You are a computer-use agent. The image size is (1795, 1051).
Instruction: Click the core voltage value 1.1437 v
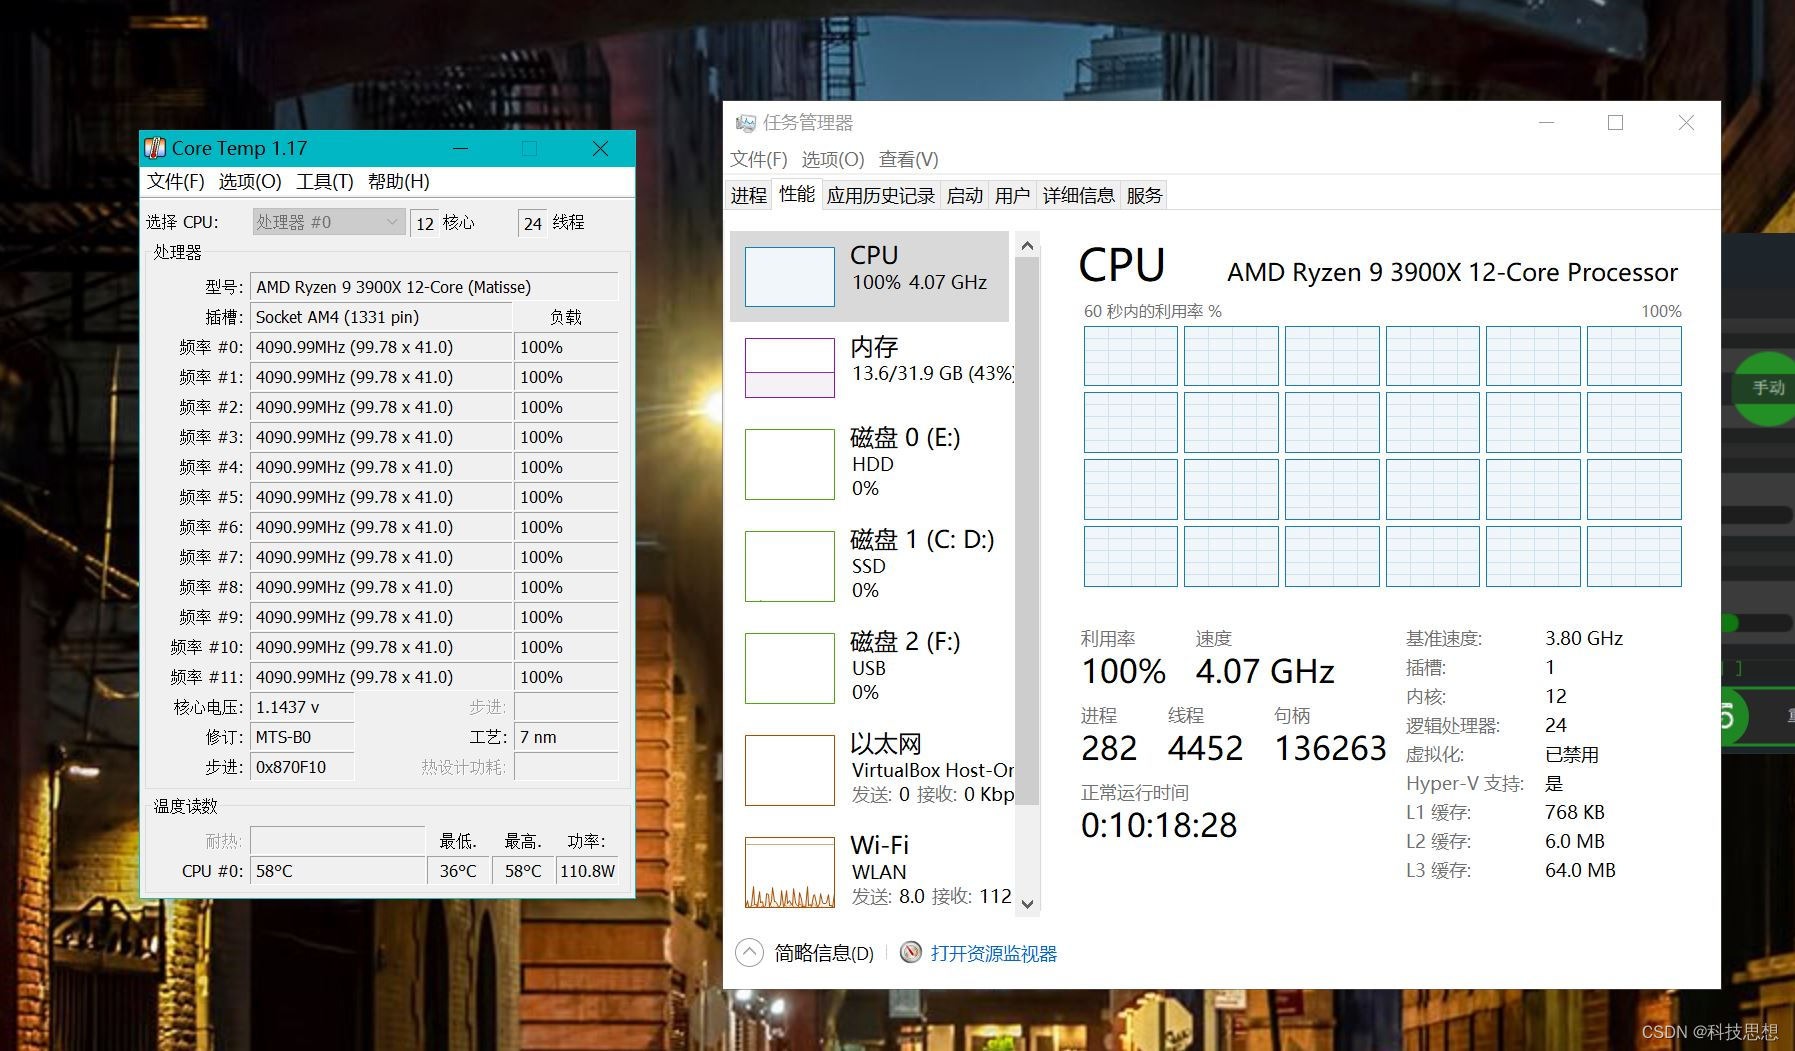point(302,707)
